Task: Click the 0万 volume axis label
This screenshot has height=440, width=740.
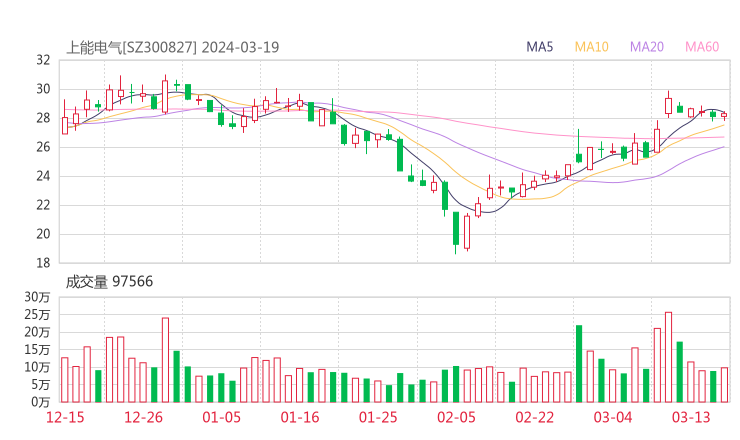Action: [x=41, y=402]
